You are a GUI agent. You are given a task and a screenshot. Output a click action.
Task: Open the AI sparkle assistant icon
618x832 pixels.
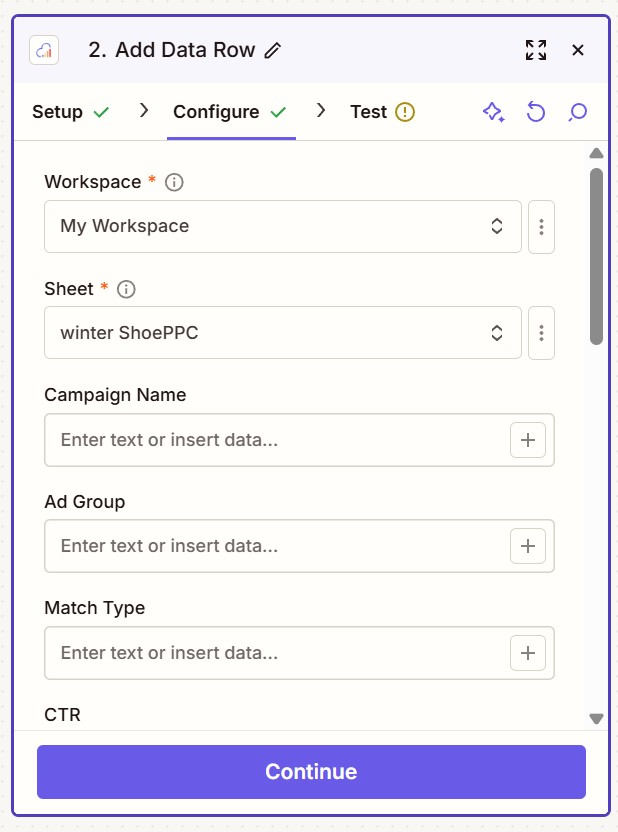coord(493,112)
